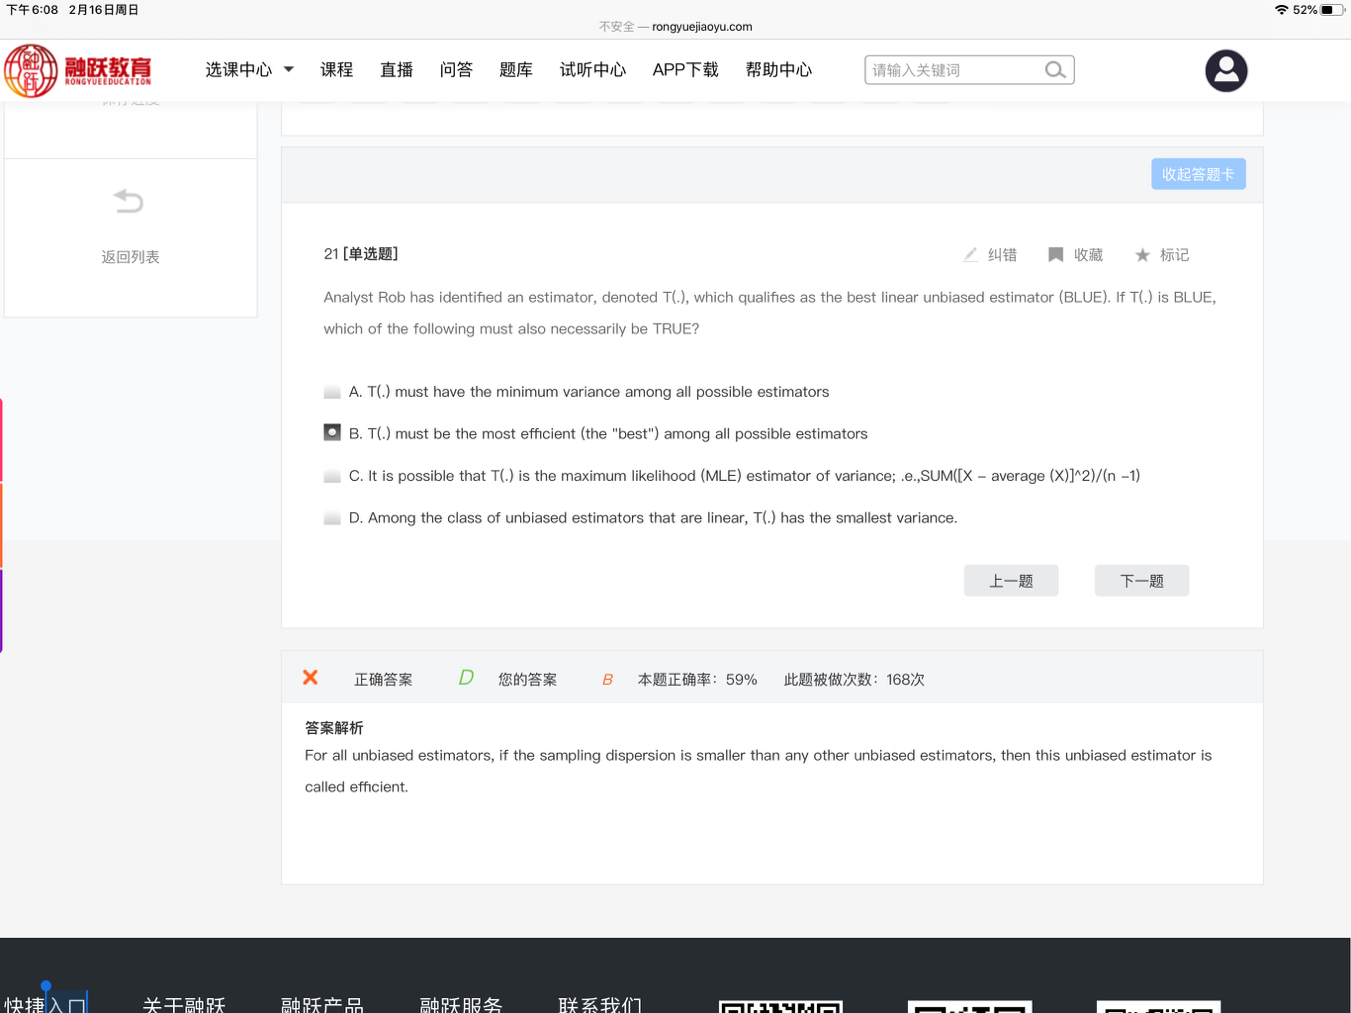The image size is (1351, 1013).
Task: Click the Rongyue Education logo
Action: (x=78, y=70)
